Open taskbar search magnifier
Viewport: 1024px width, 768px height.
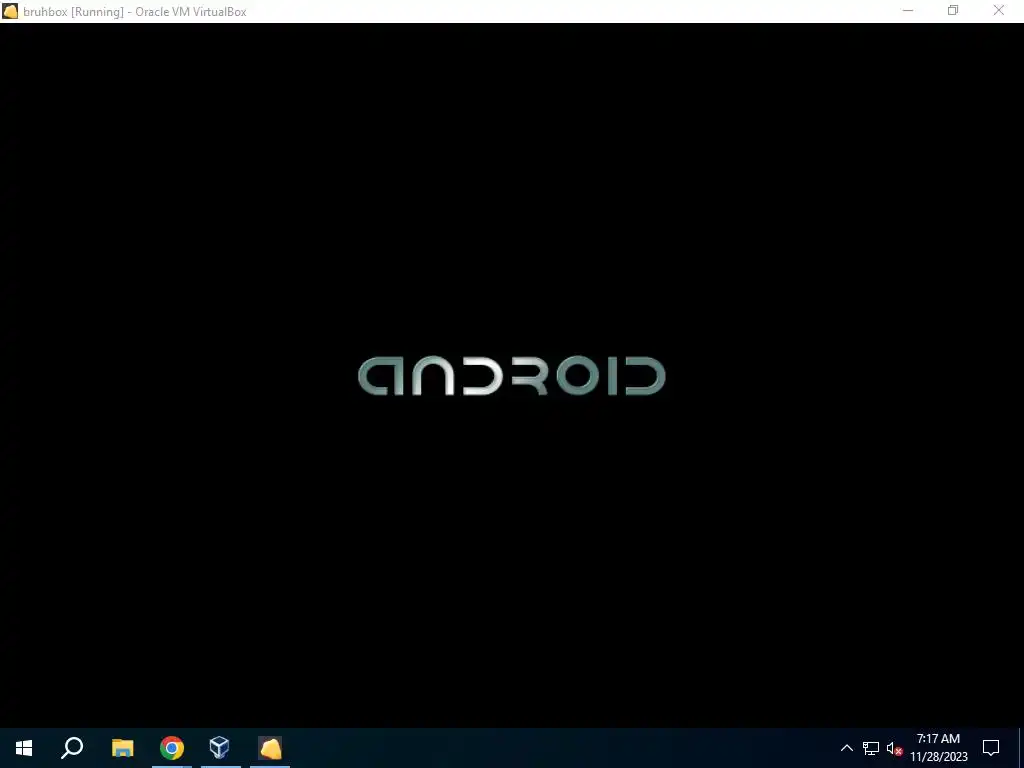(72, 748)
